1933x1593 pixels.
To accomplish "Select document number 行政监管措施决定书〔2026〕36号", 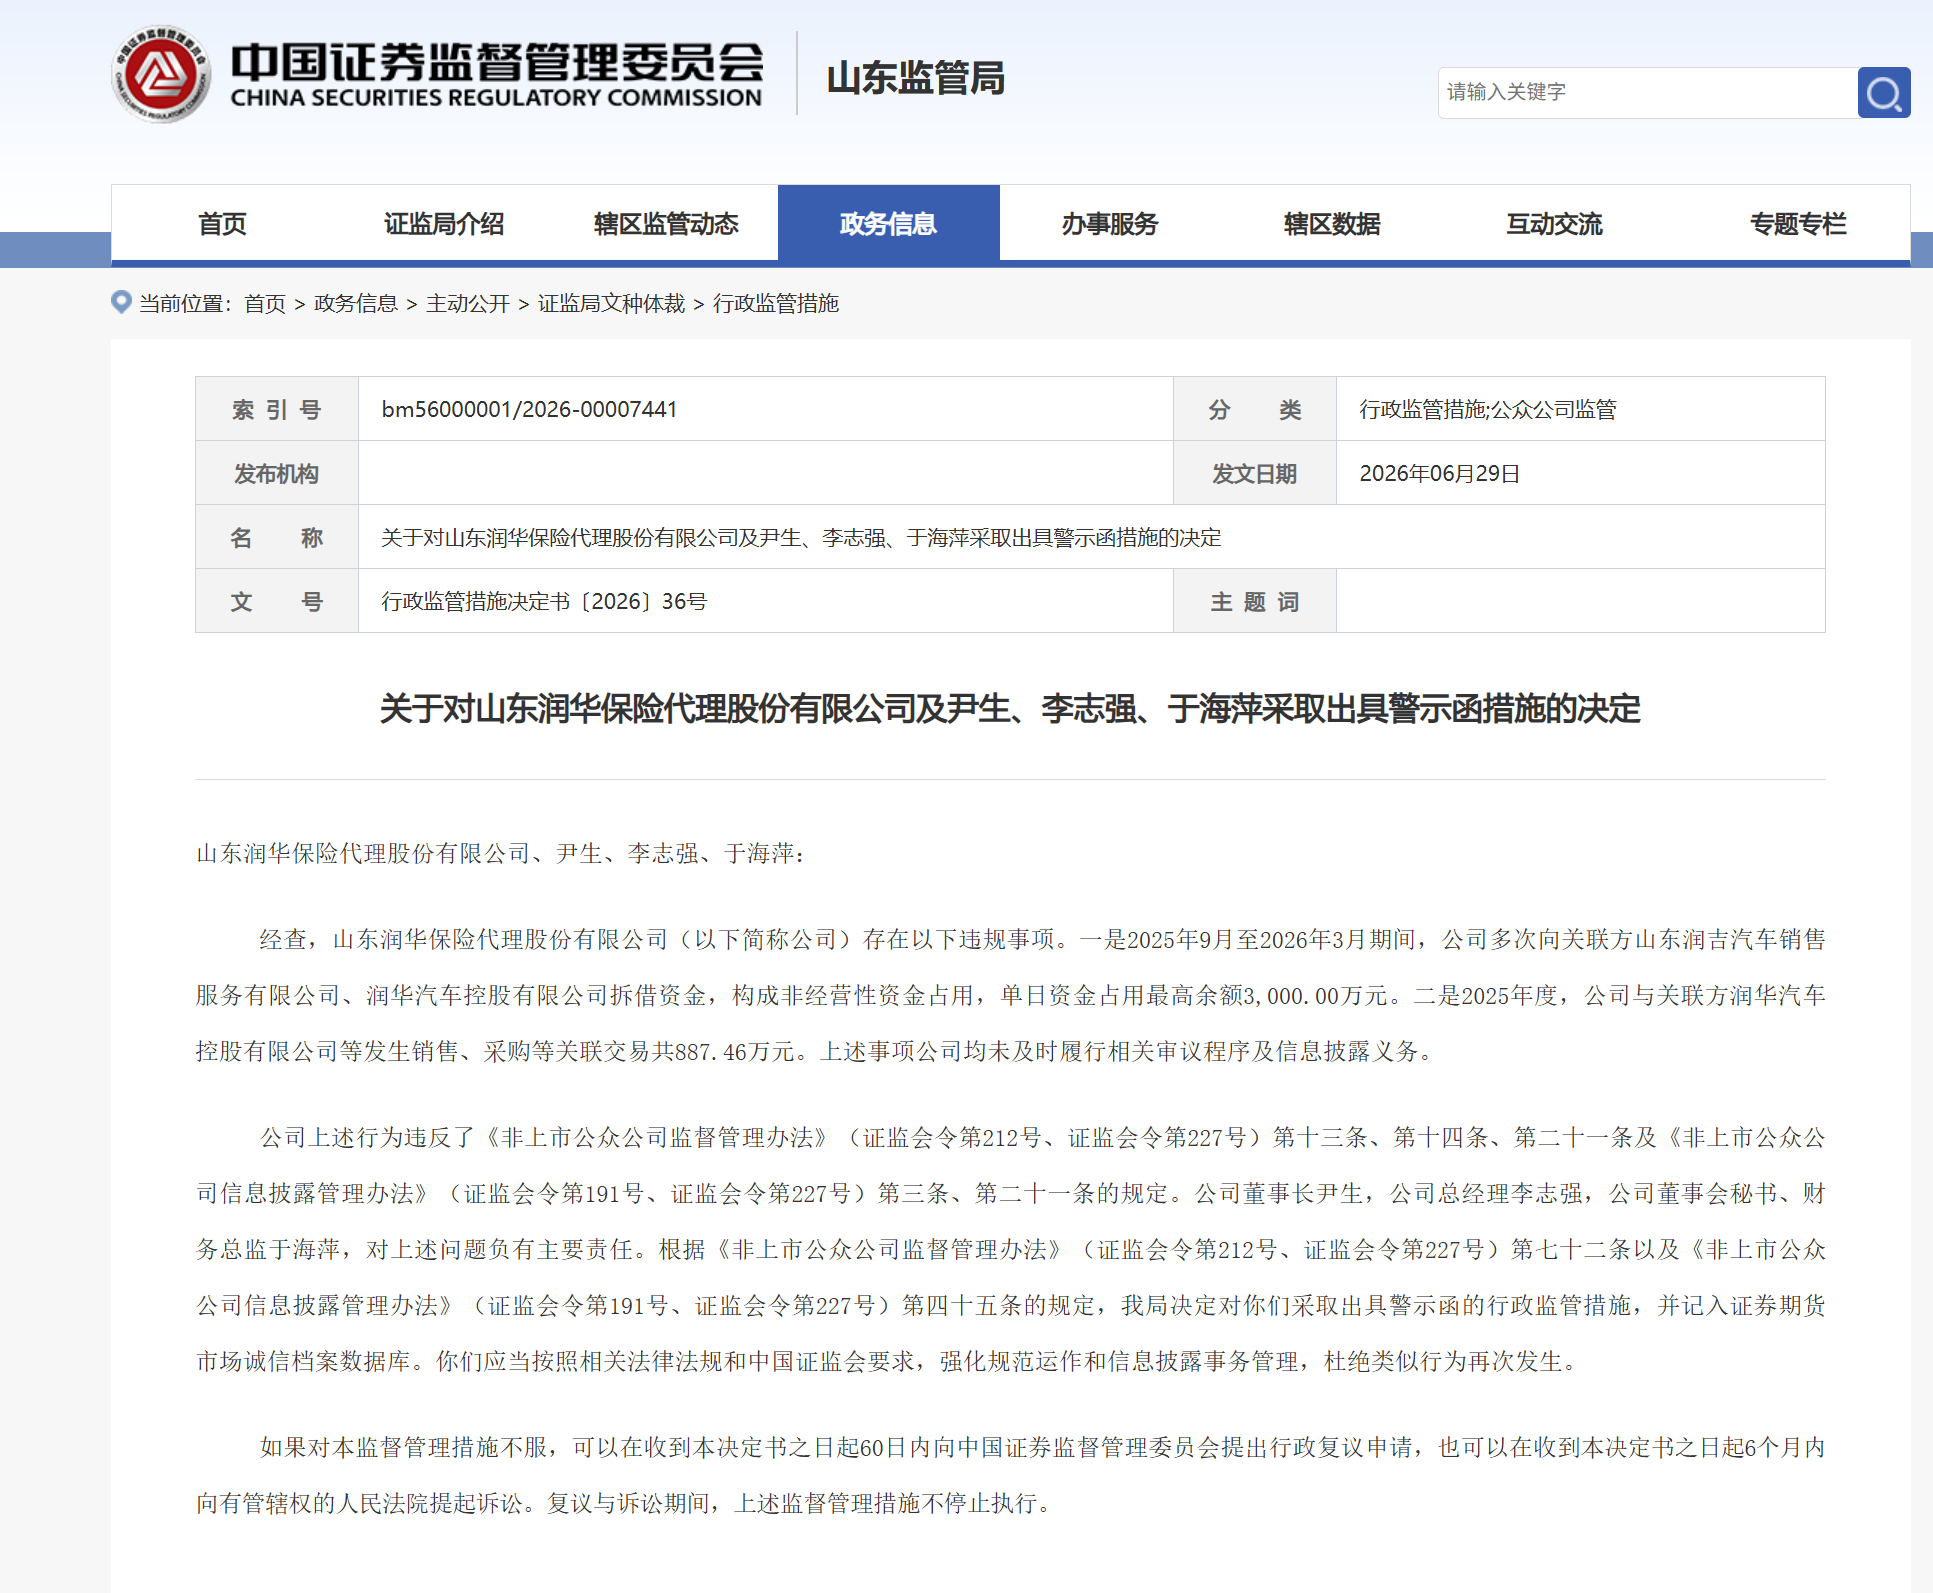I will [x=544, y=601].
